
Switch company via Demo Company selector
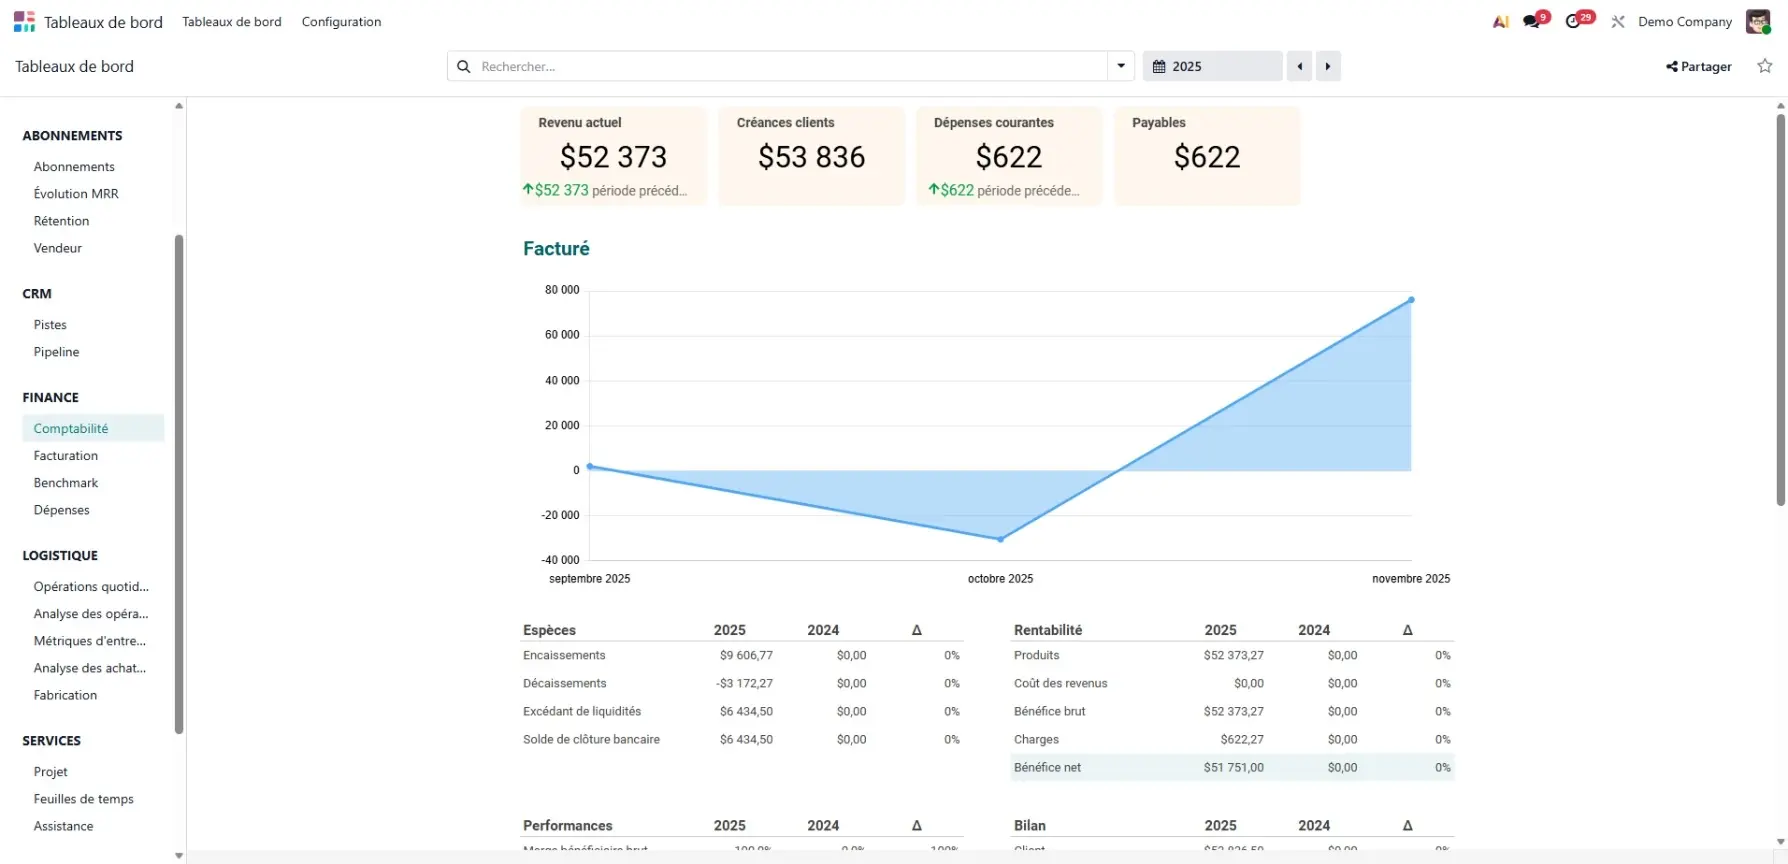1684,21
